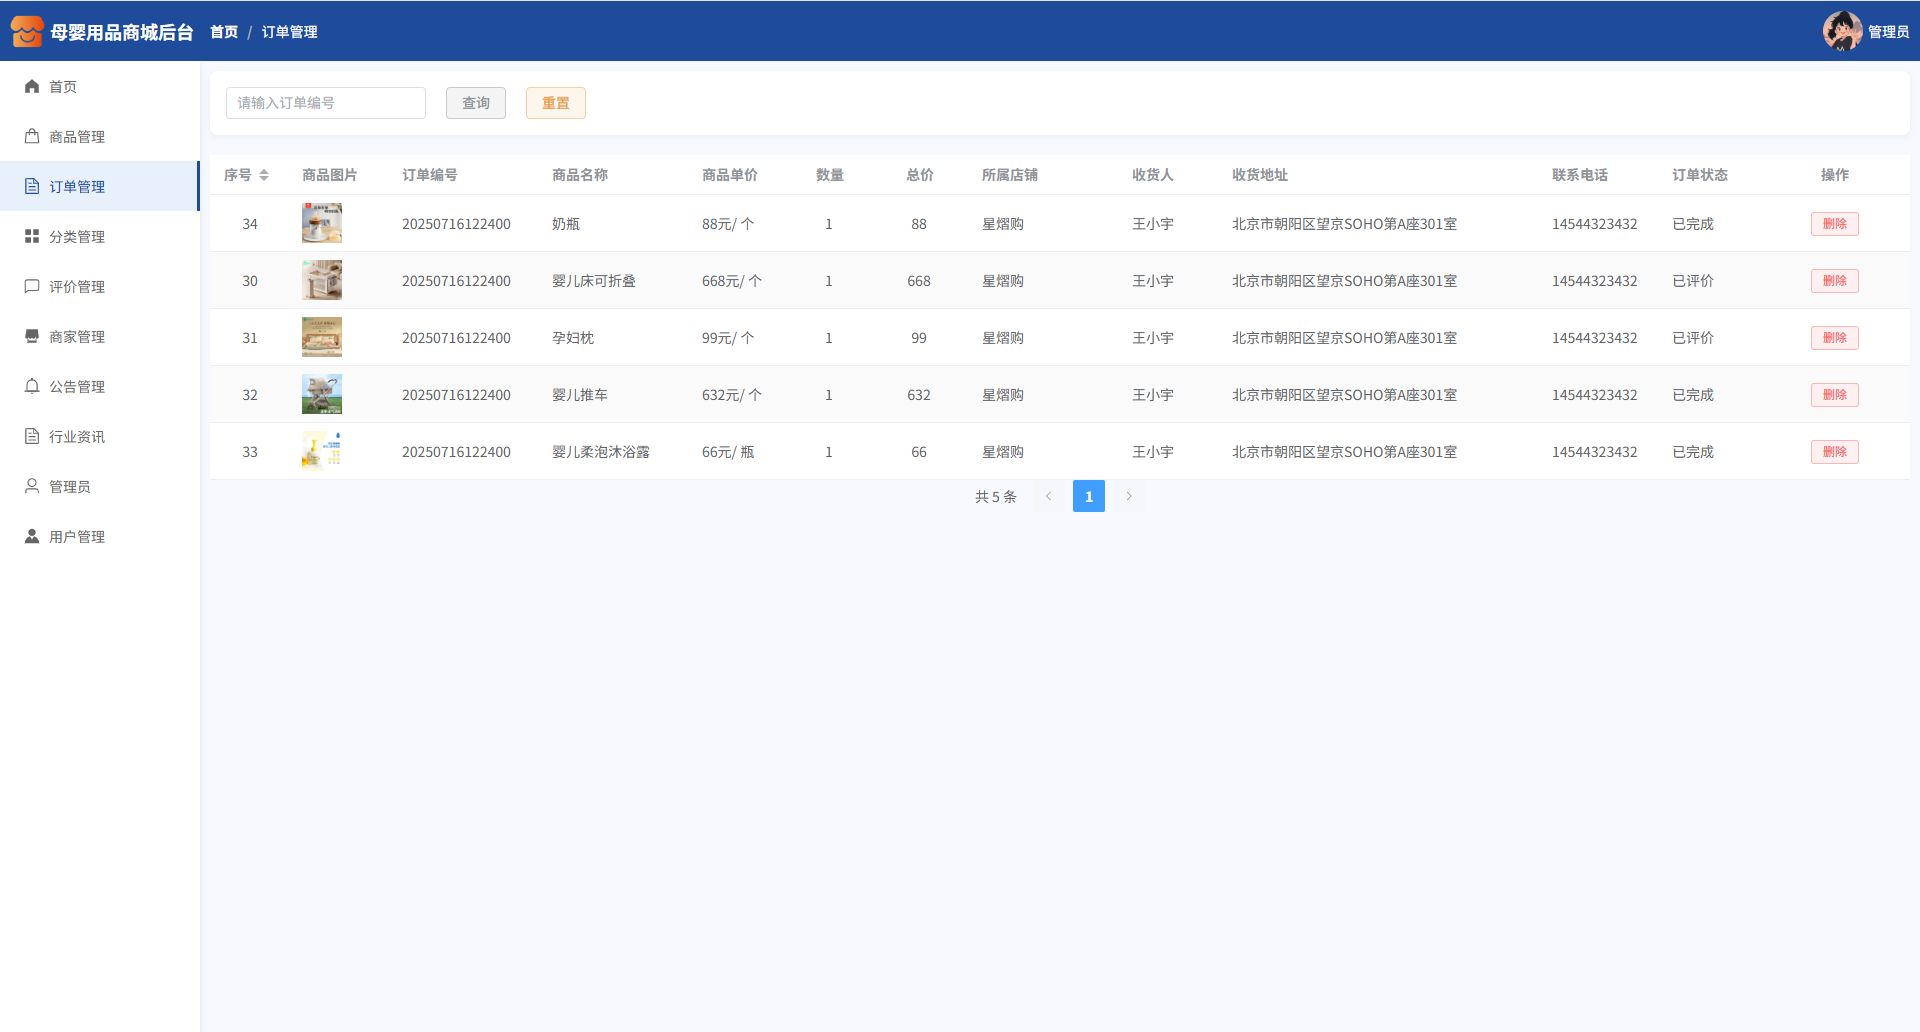The image size is (1920, 1032).
Task: Click the chat bubble icon for 评价管理
Action: click(x=32, y=287)
